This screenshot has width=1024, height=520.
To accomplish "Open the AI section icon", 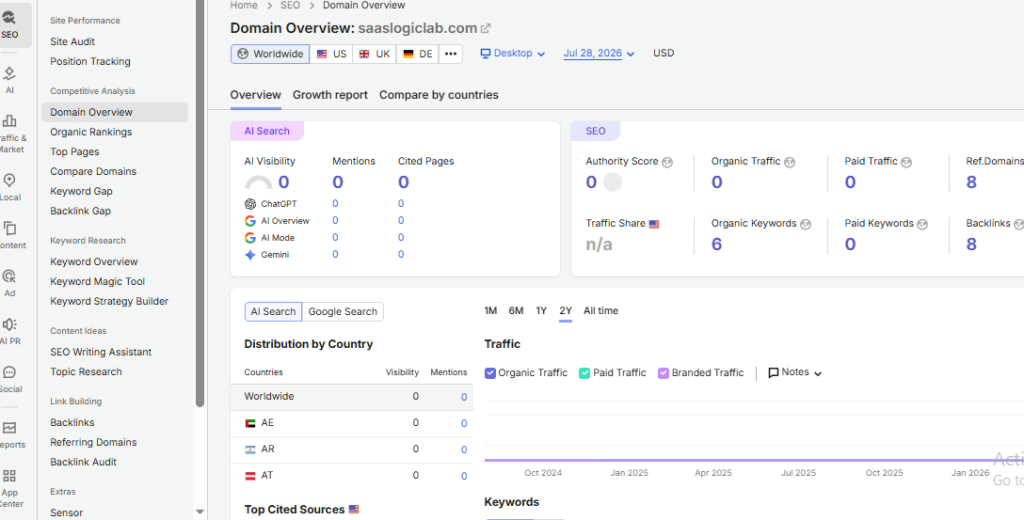I will [x=10, y=74].
